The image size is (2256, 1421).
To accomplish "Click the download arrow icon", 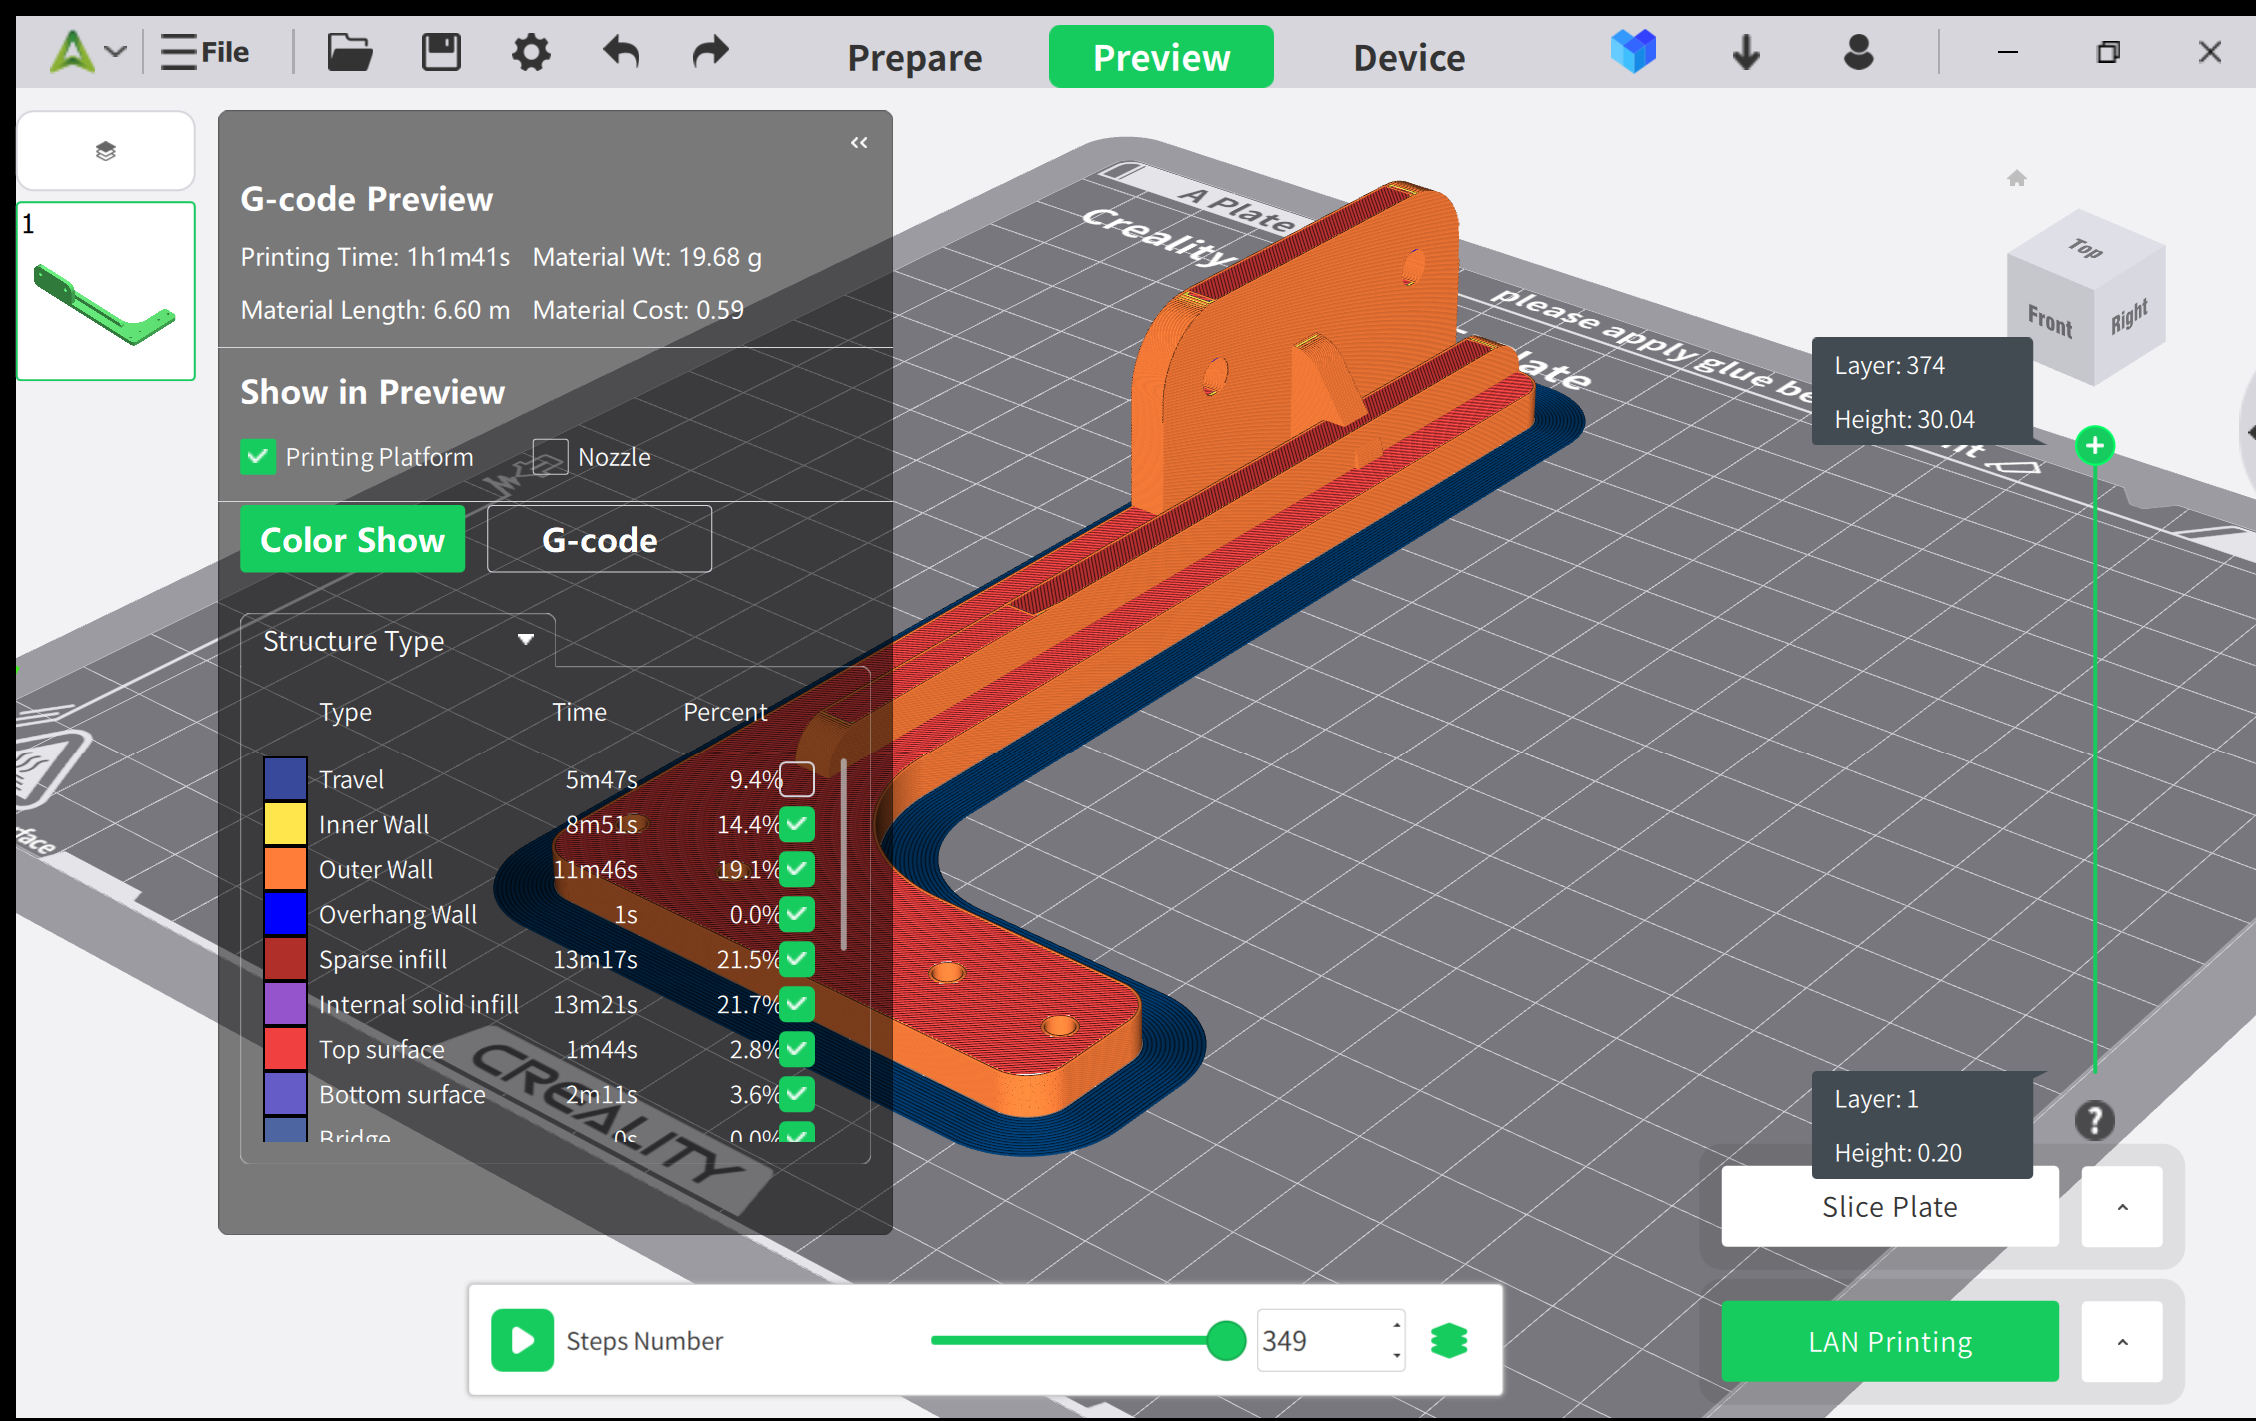I will (x=1746, y=52).
